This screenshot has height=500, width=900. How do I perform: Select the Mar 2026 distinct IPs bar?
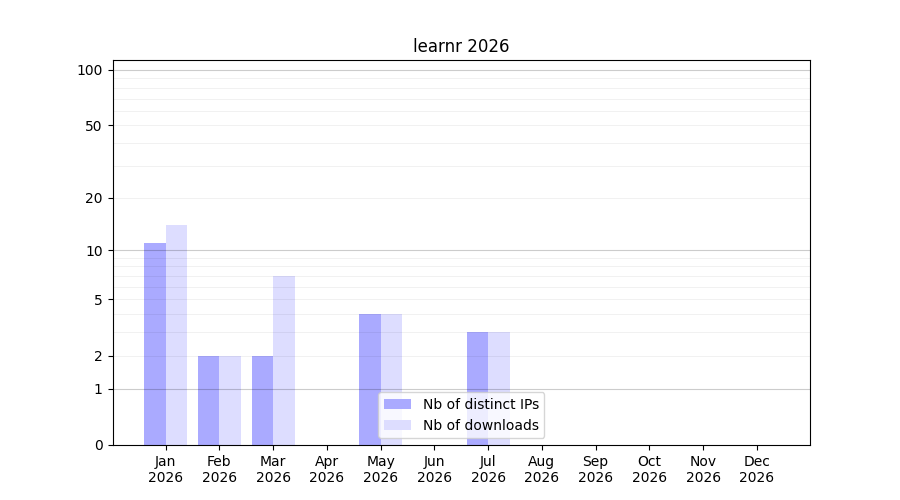point(262,401)
